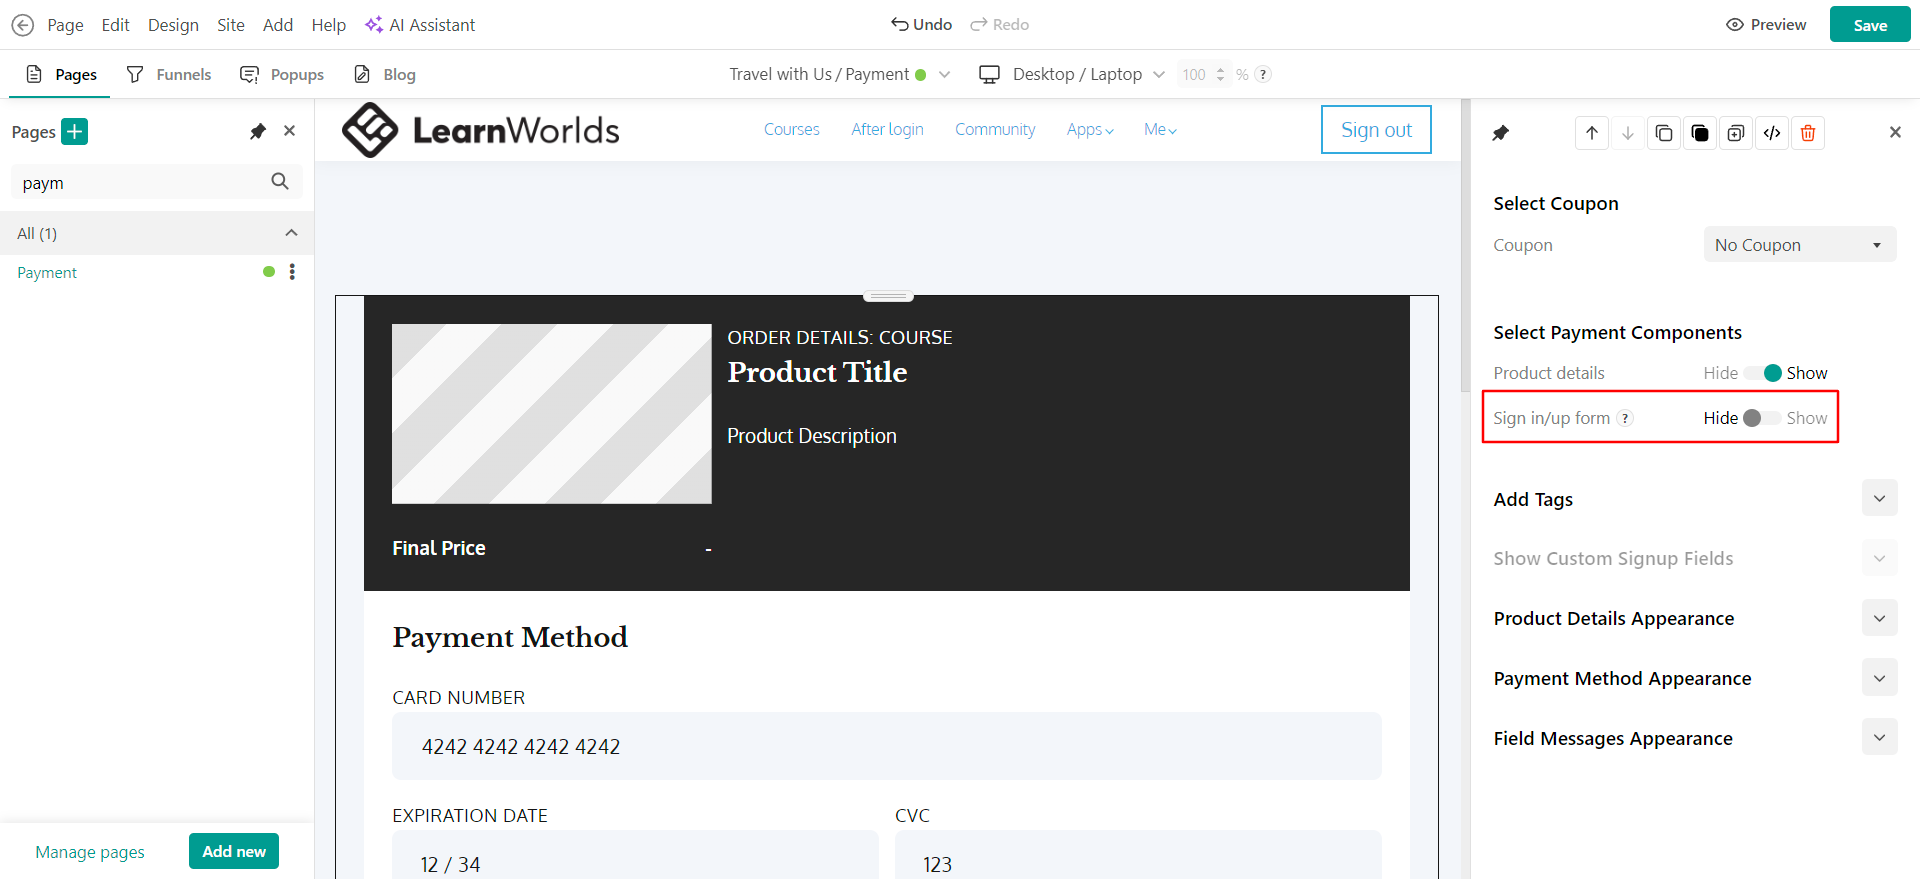The height and width of the screenshot is (879, 1920).
Task: Close the right settings panel
Action: pos(1895,132)
